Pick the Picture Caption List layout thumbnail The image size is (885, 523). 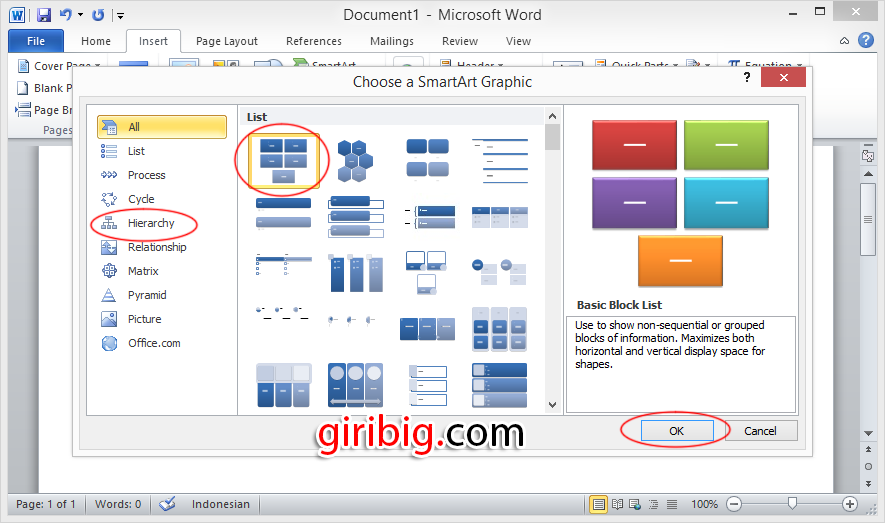(427, 158)
